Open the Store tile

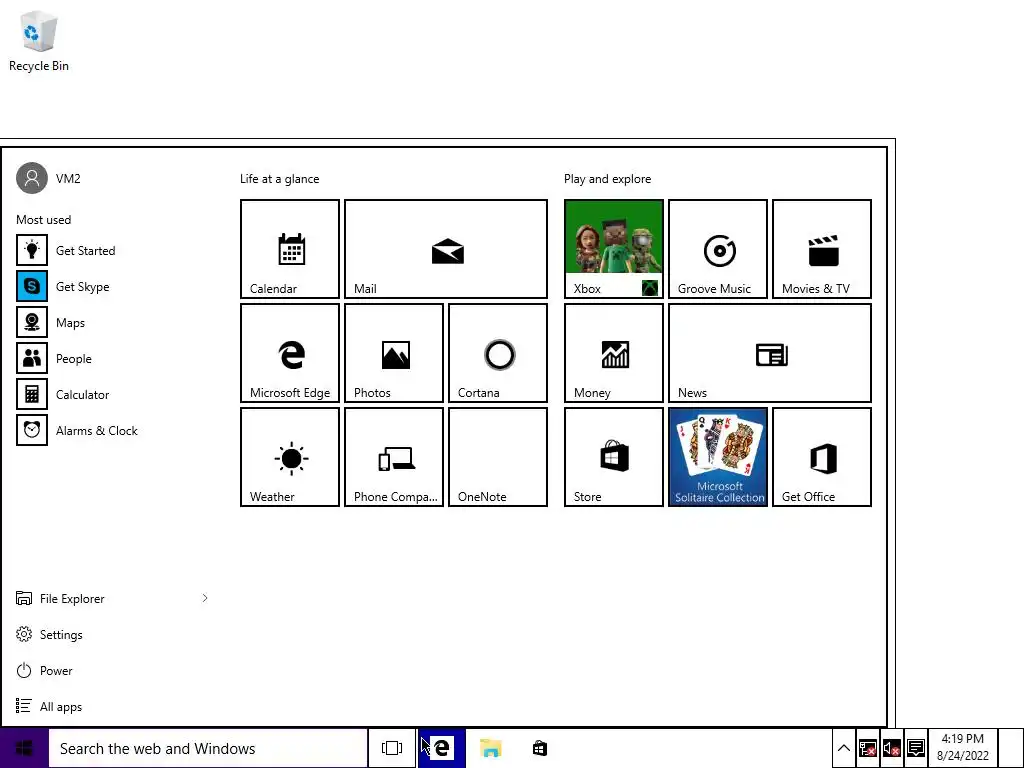tap(614, 457)
